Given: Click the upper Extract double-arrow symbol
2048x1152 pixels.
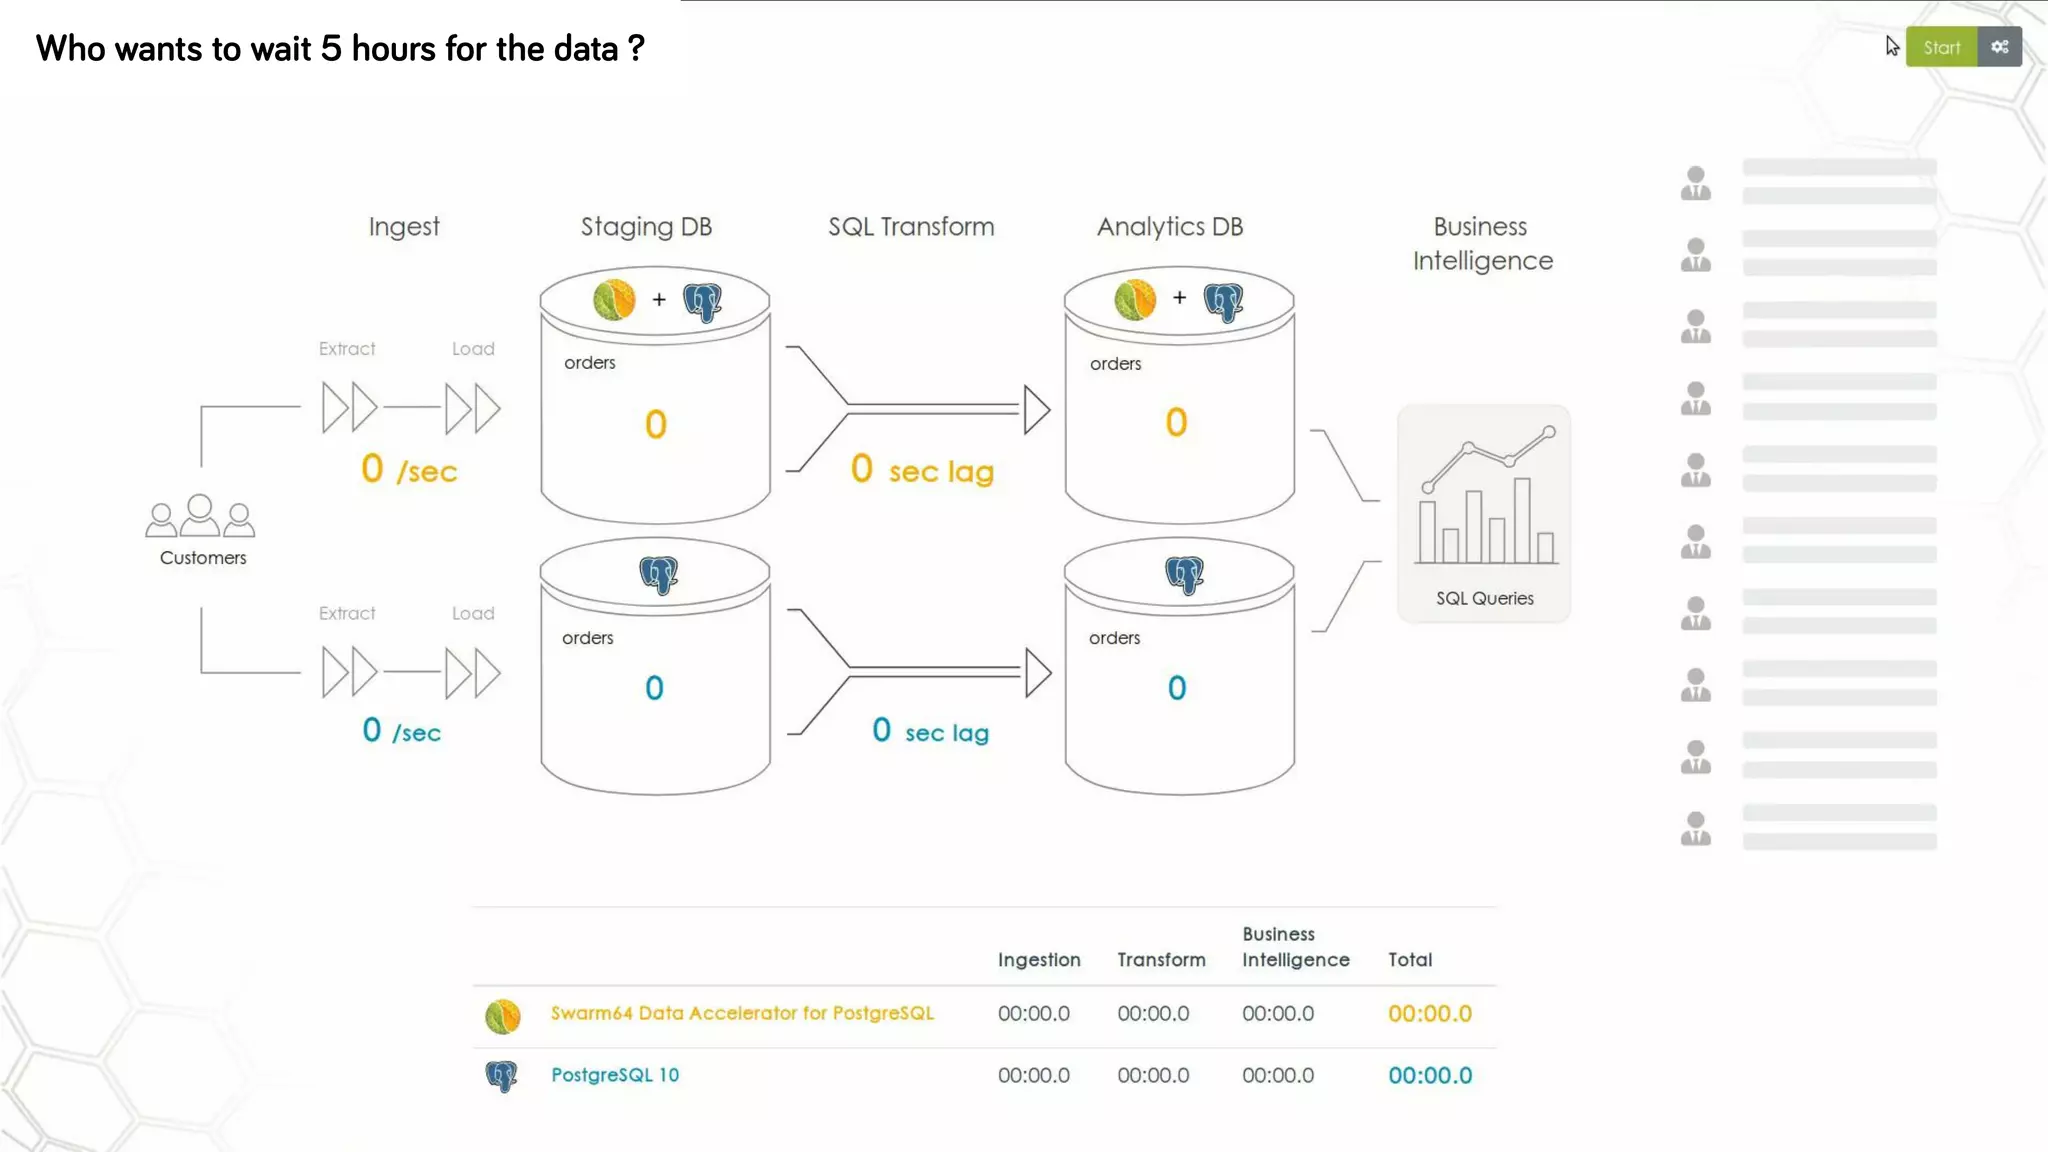Looking at the screenshot, I should [349, 407].
